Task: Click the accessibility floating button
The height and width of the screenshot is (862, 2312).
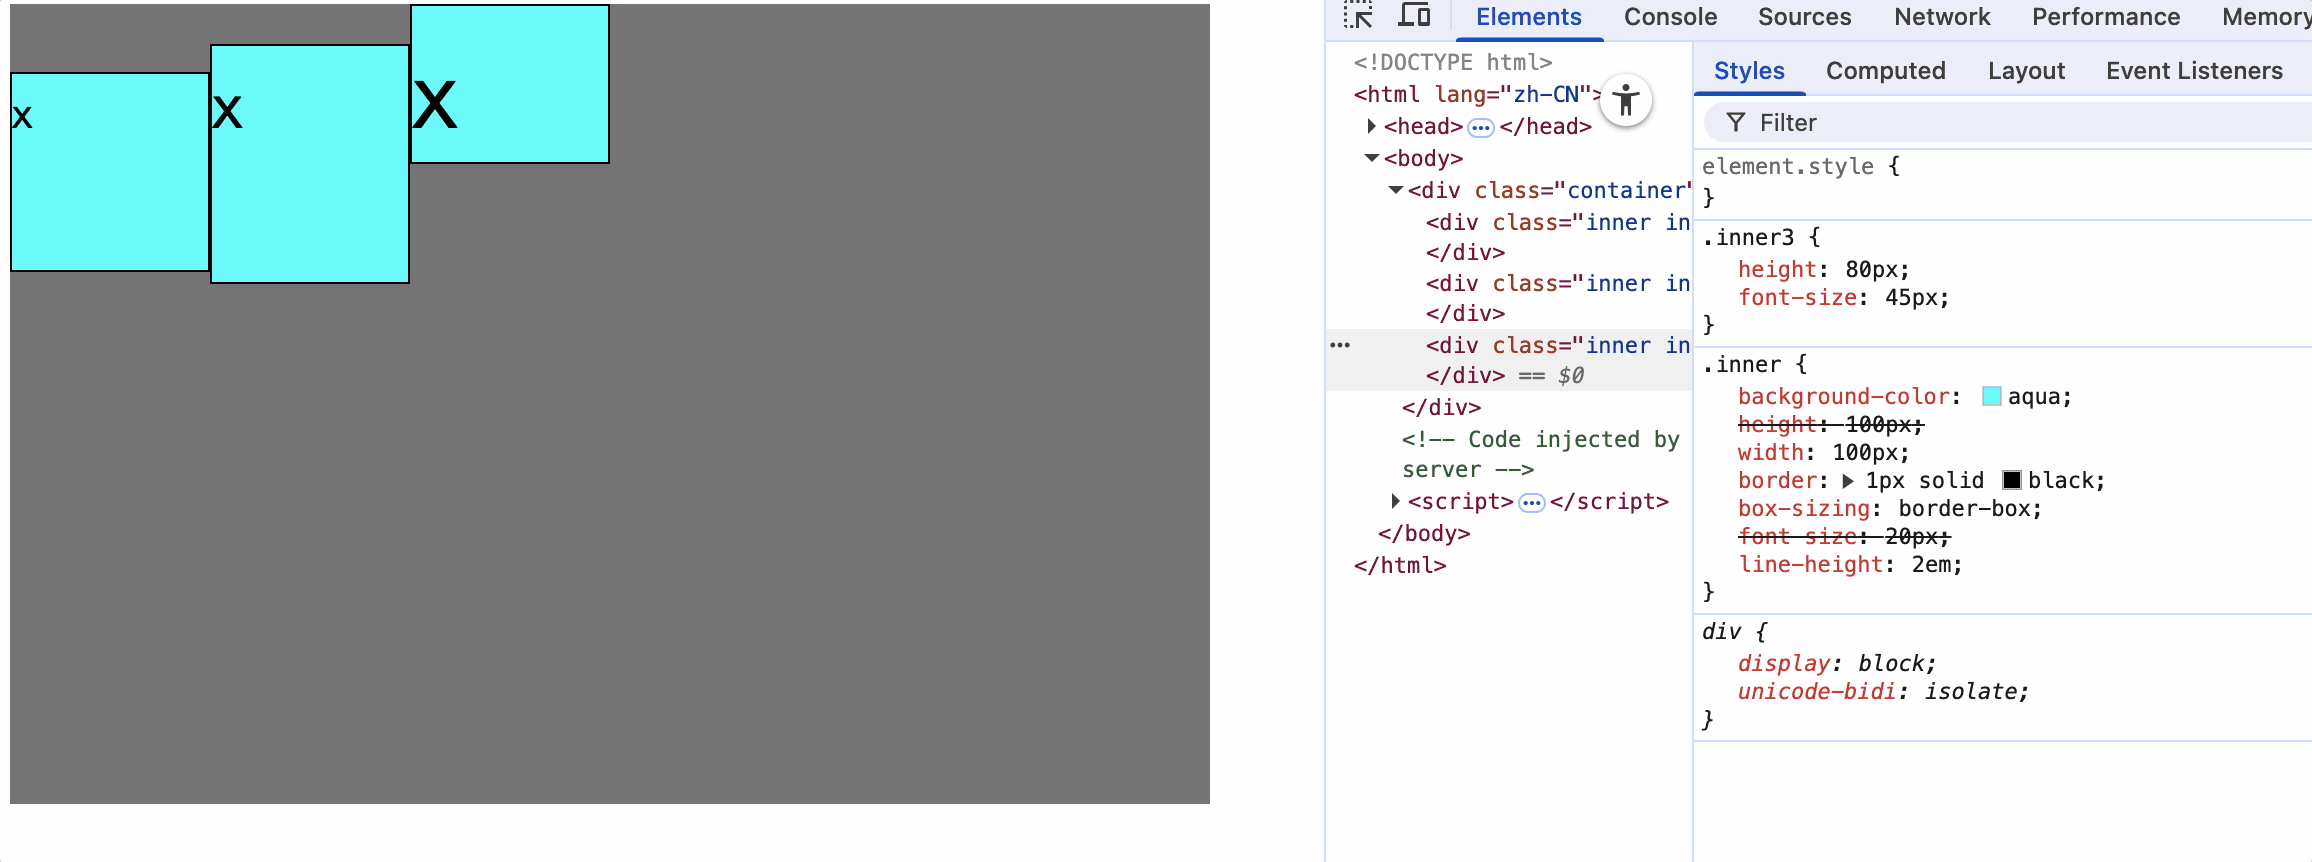Action: point(1626,100)
